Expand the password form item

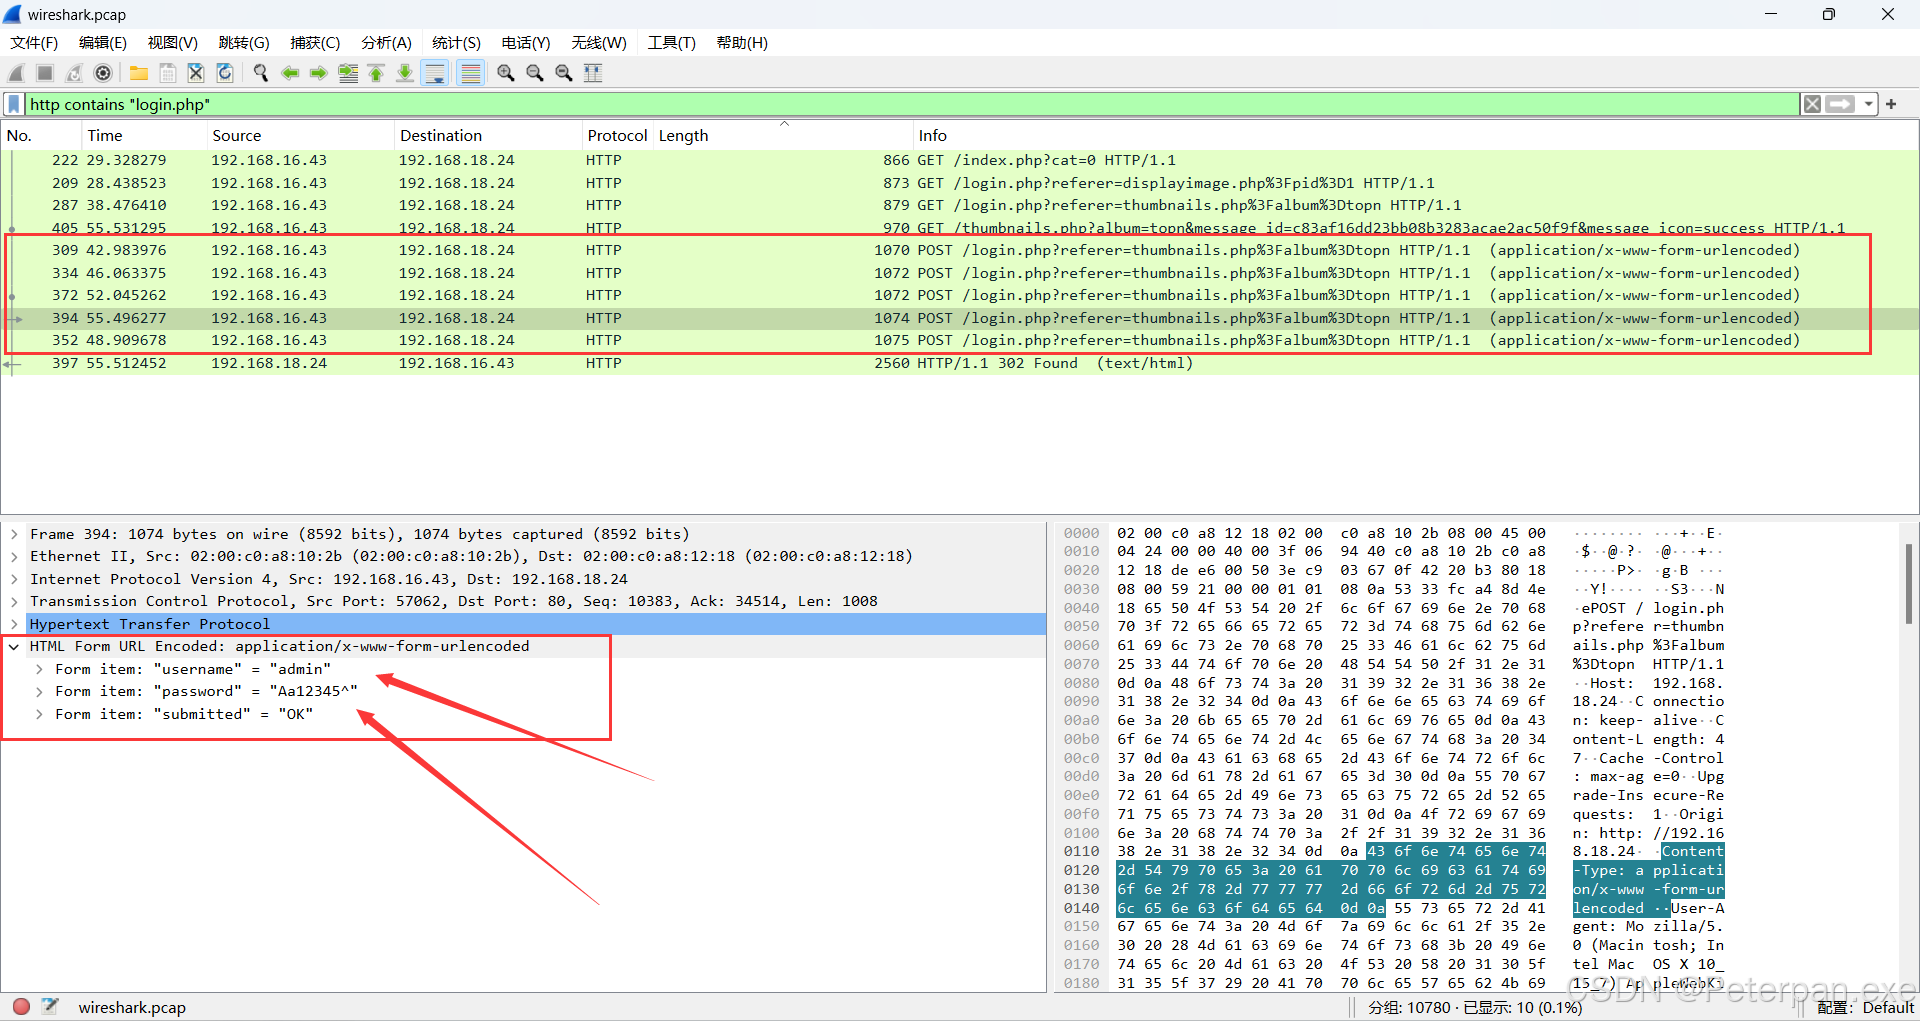point(39,691)
